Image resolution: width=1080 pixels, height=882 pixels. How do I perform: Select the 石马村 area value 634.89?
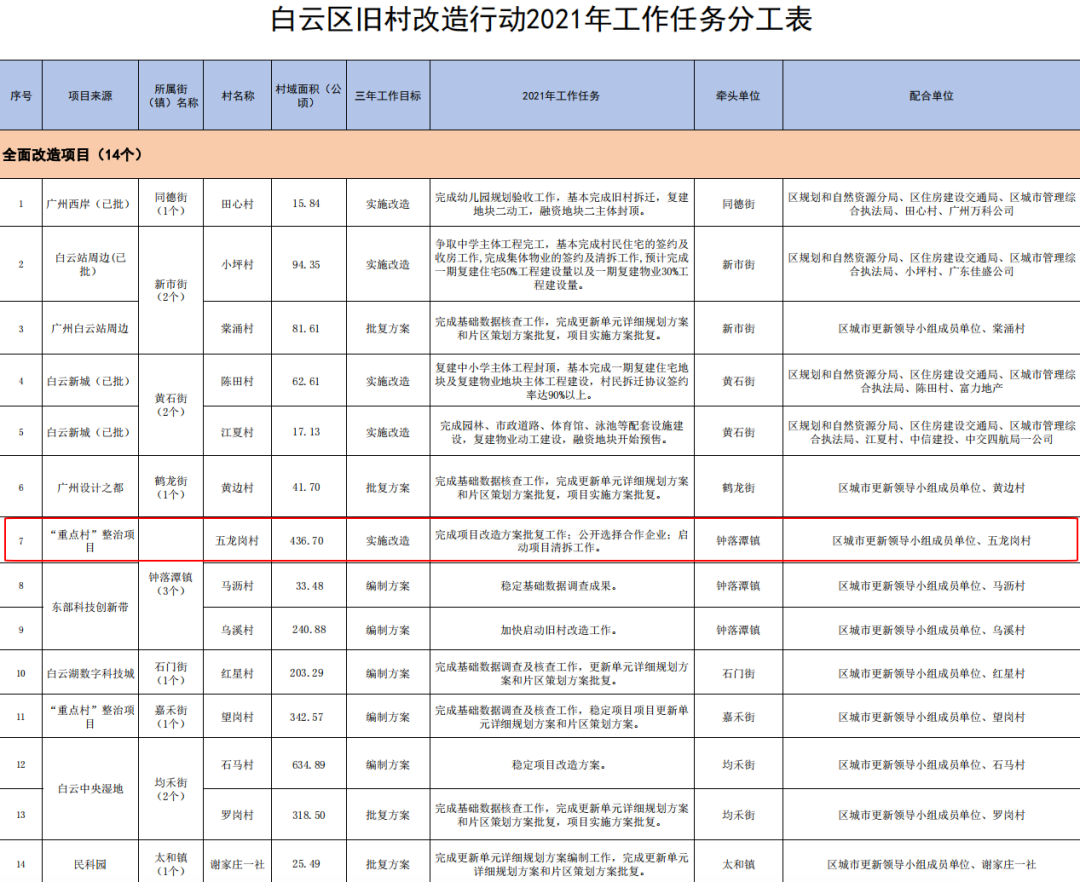309,765
